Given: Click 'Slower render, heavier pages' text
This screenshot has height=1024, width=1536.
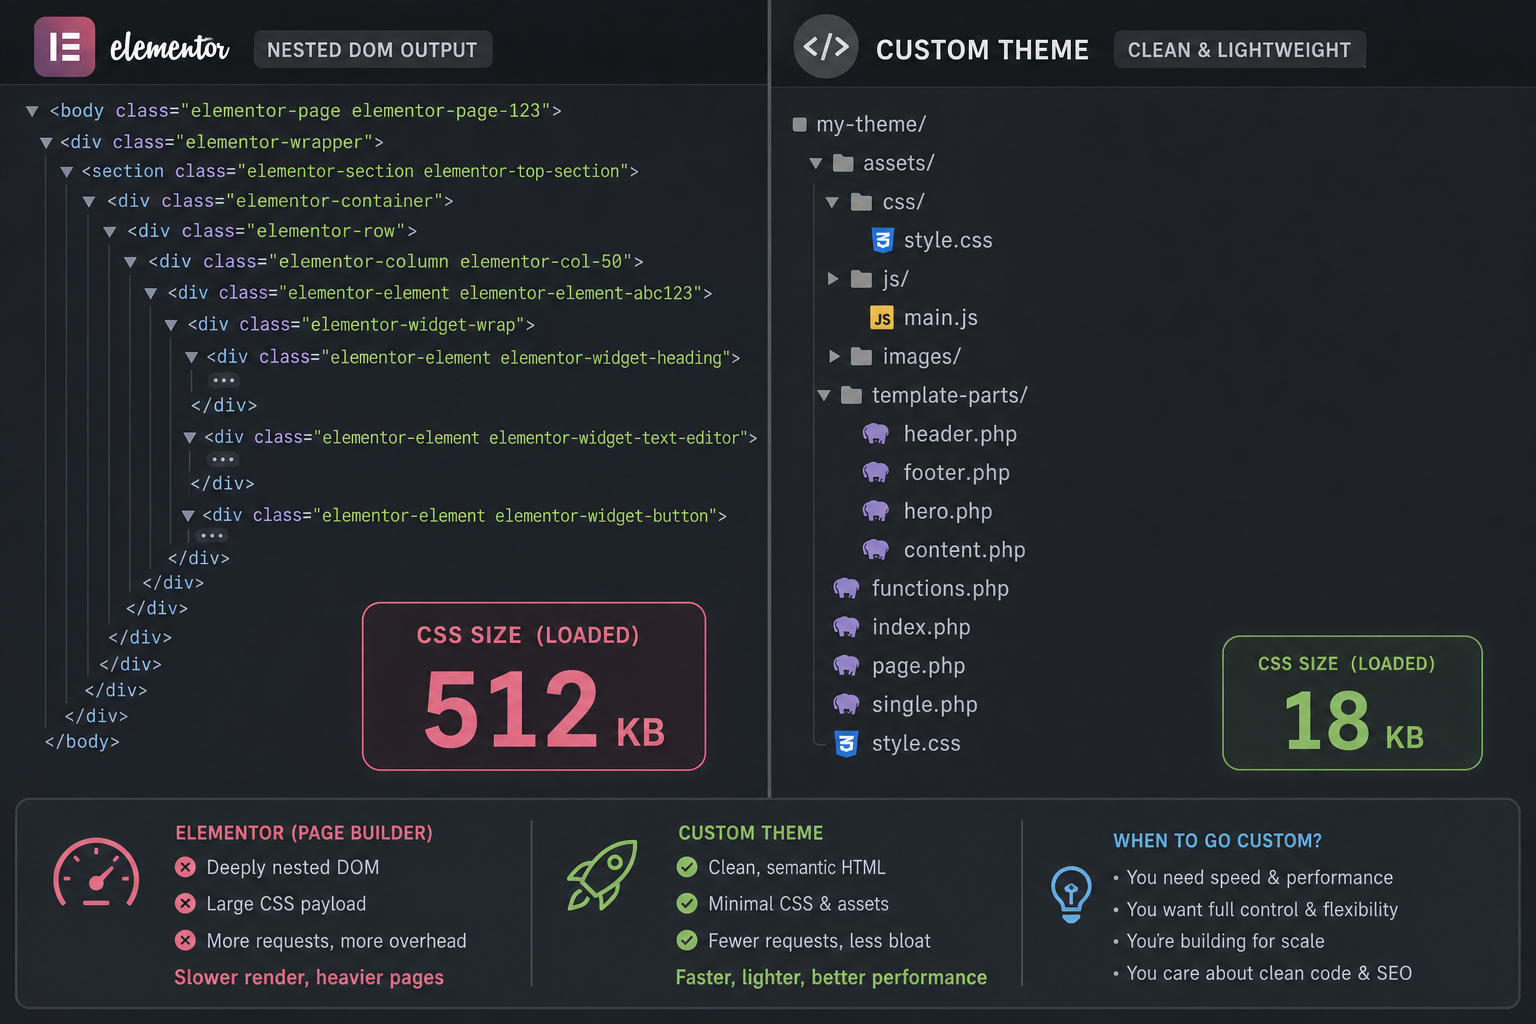Looking at the screenshot, I should [309, 977].
